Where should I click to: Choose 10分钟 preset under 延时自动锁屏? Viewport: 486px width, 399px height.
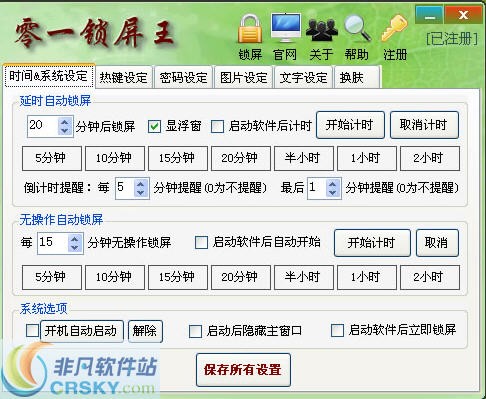click(x=115, y=158)
